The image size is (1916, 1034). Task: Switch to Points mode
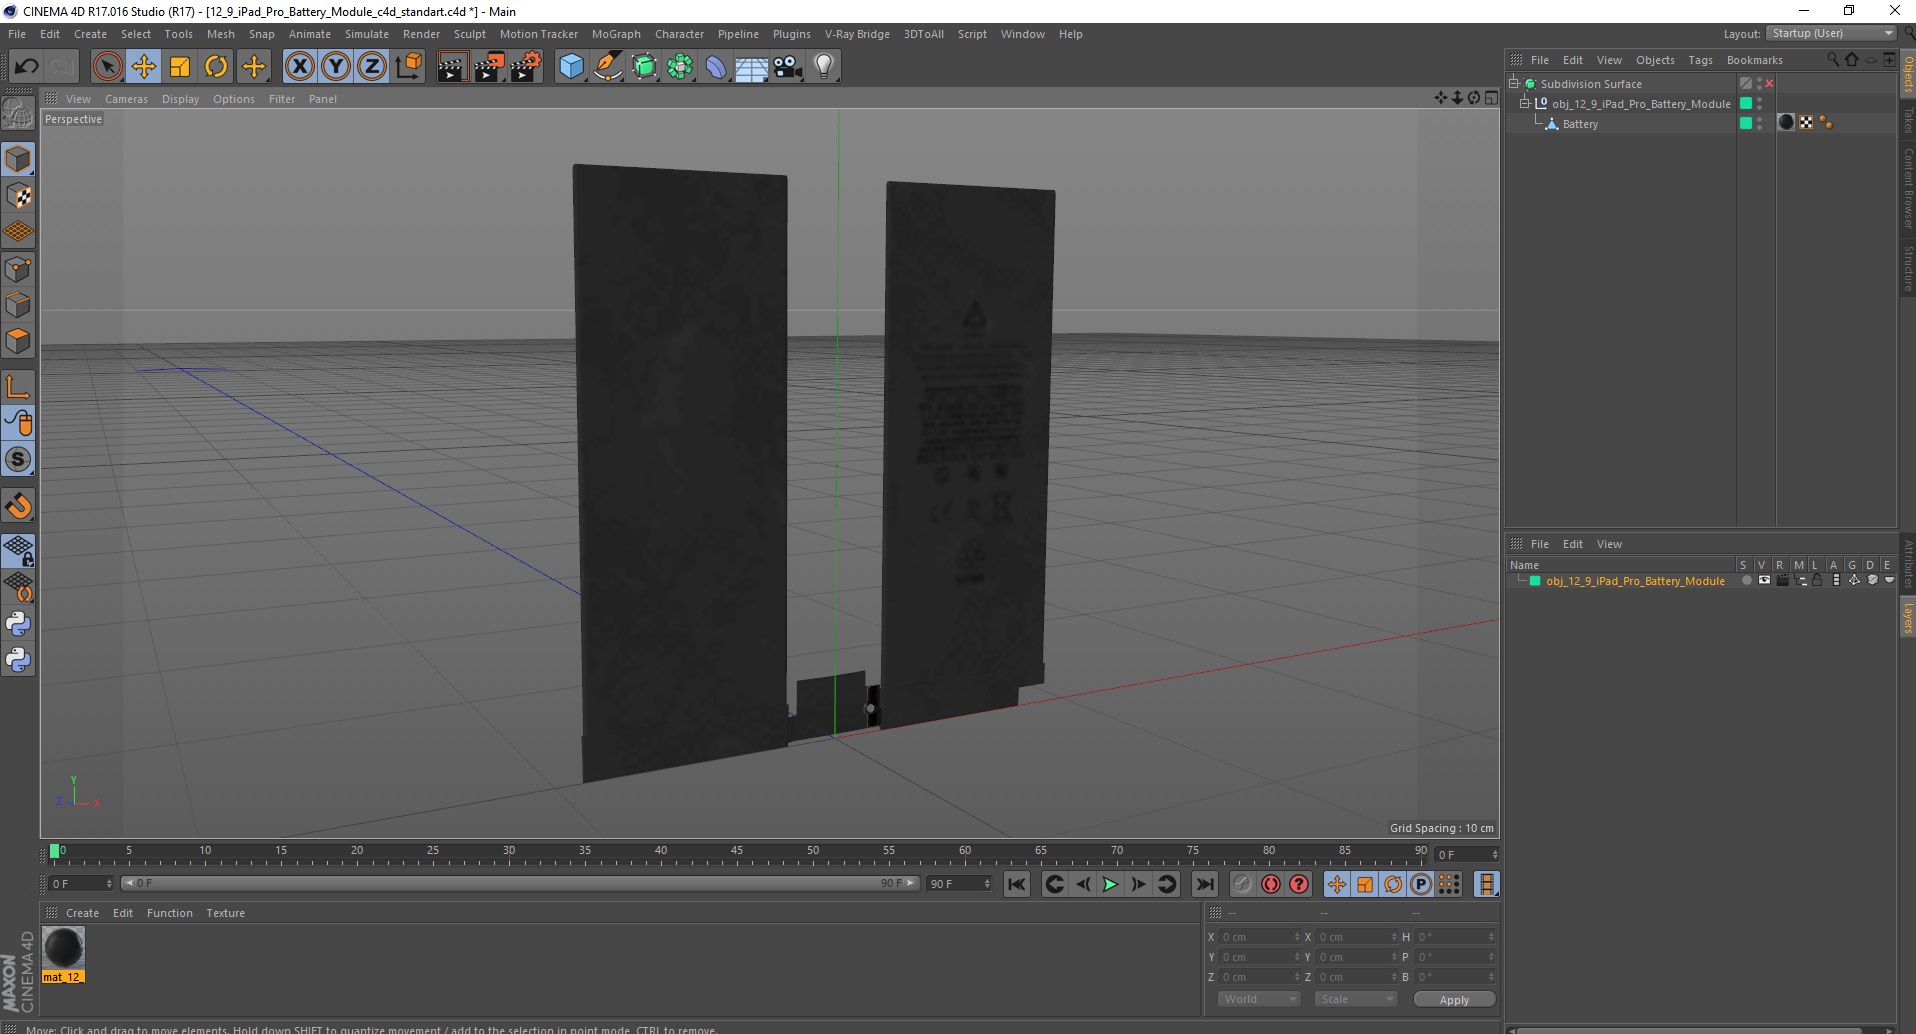(18, 269)
